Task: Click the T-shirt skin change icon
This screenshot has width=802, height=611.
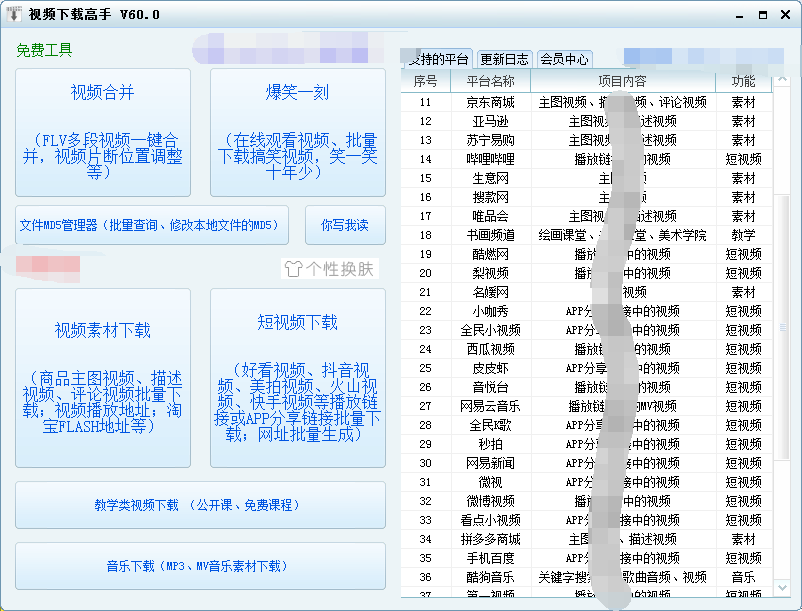Action: (293, 269)
